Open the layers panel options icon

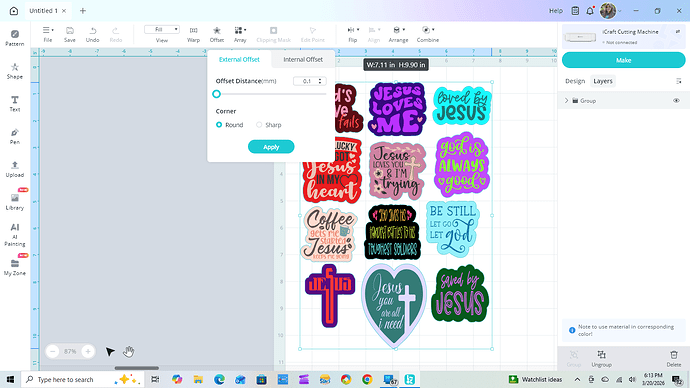click(679, 81)
